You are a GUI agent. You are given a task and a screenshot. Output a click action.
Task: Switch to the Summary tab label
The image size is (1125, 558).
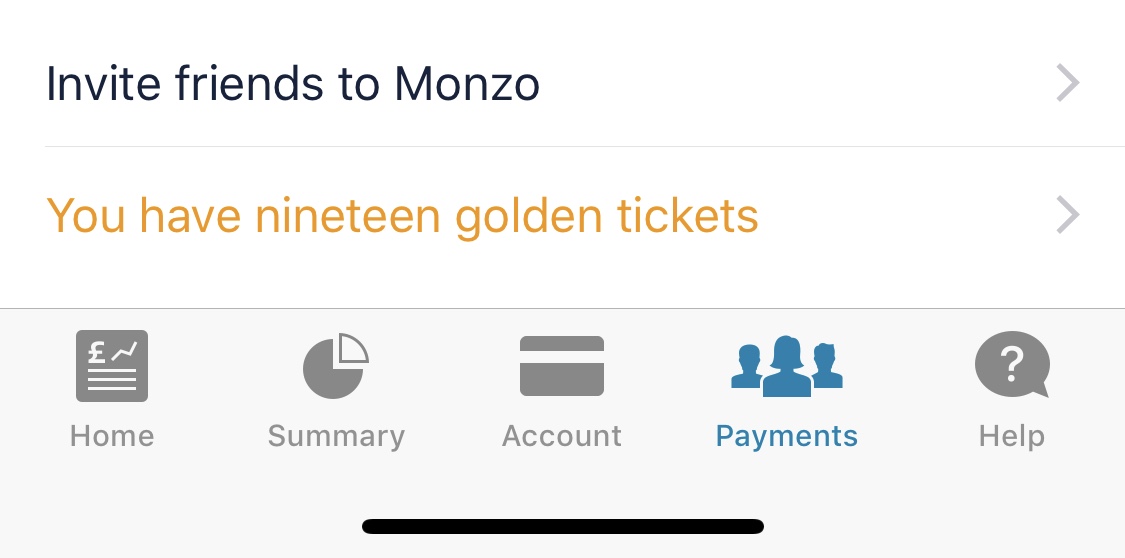pos(336,436)
